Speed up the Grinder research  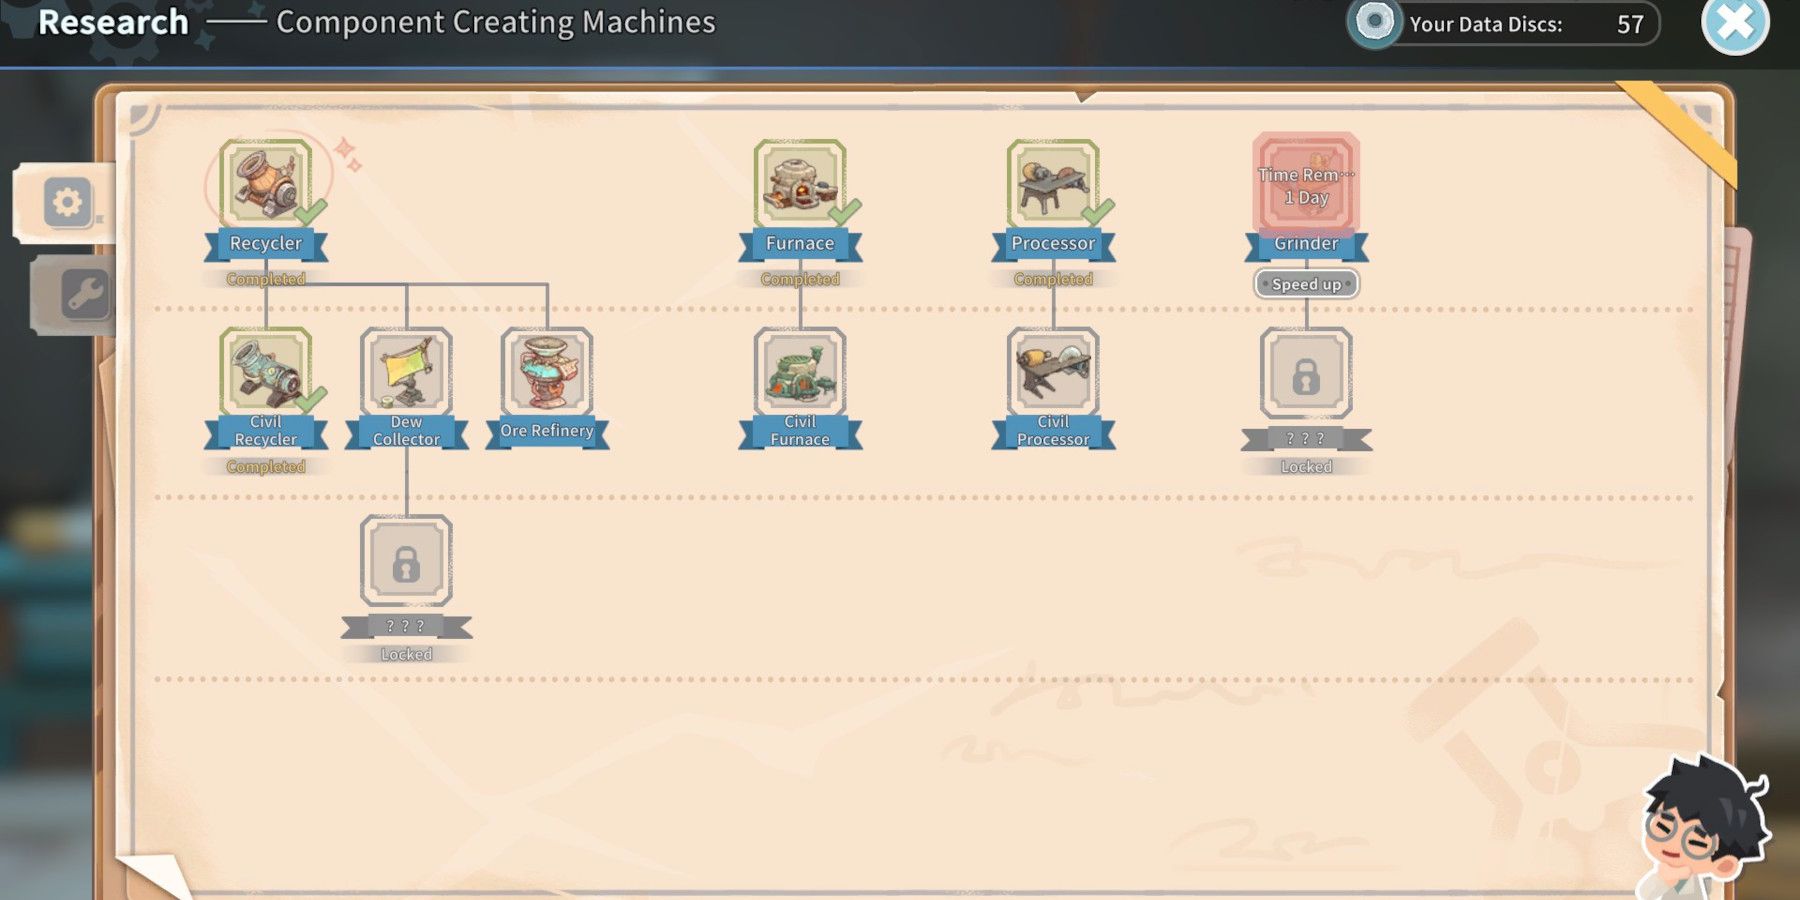(x=1306, y=284)
